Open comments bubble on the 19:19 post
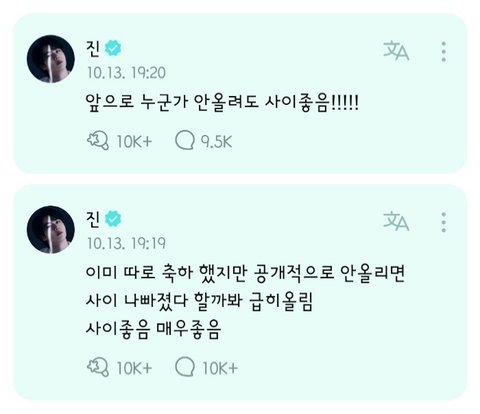This screenshot has height=414, width=480. pos(185,367)
